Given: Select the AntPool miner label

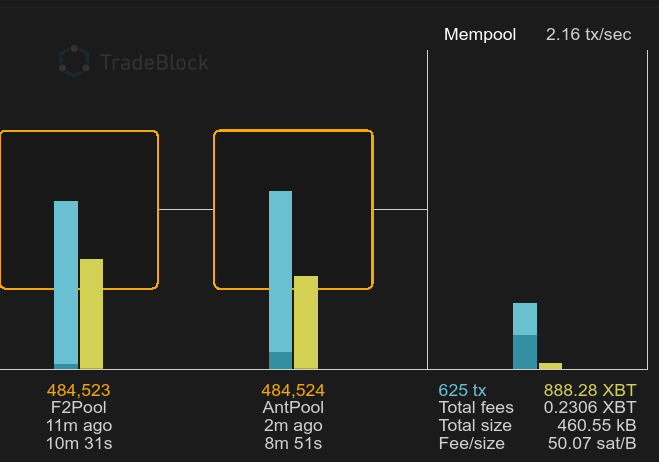Looking at the screenshot, I should click(x=293, y=408).
